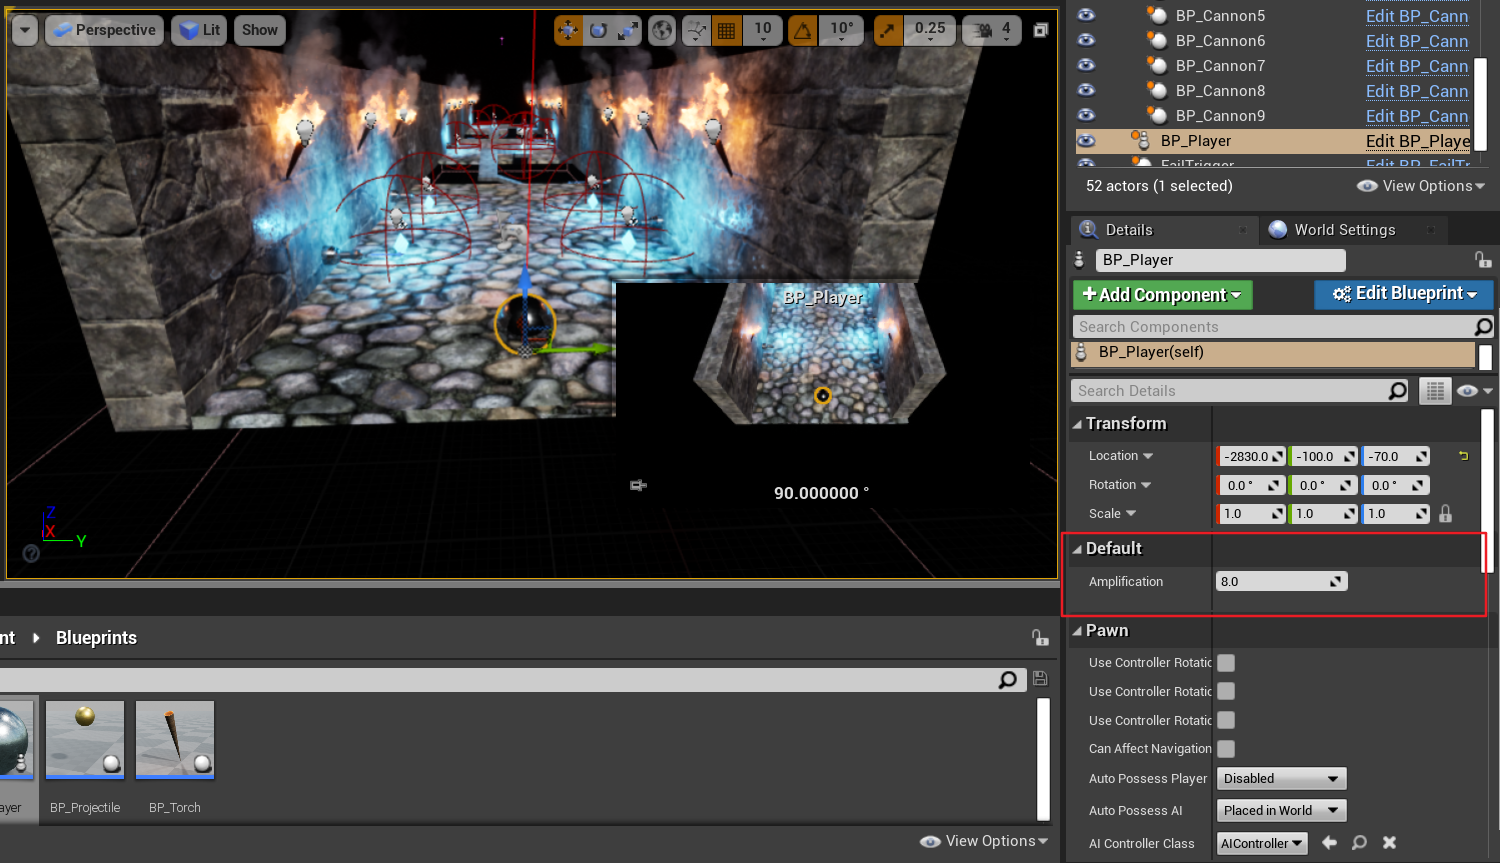Toggle grid snapping icon in viewport toolbar

click(x=727, y=30)
